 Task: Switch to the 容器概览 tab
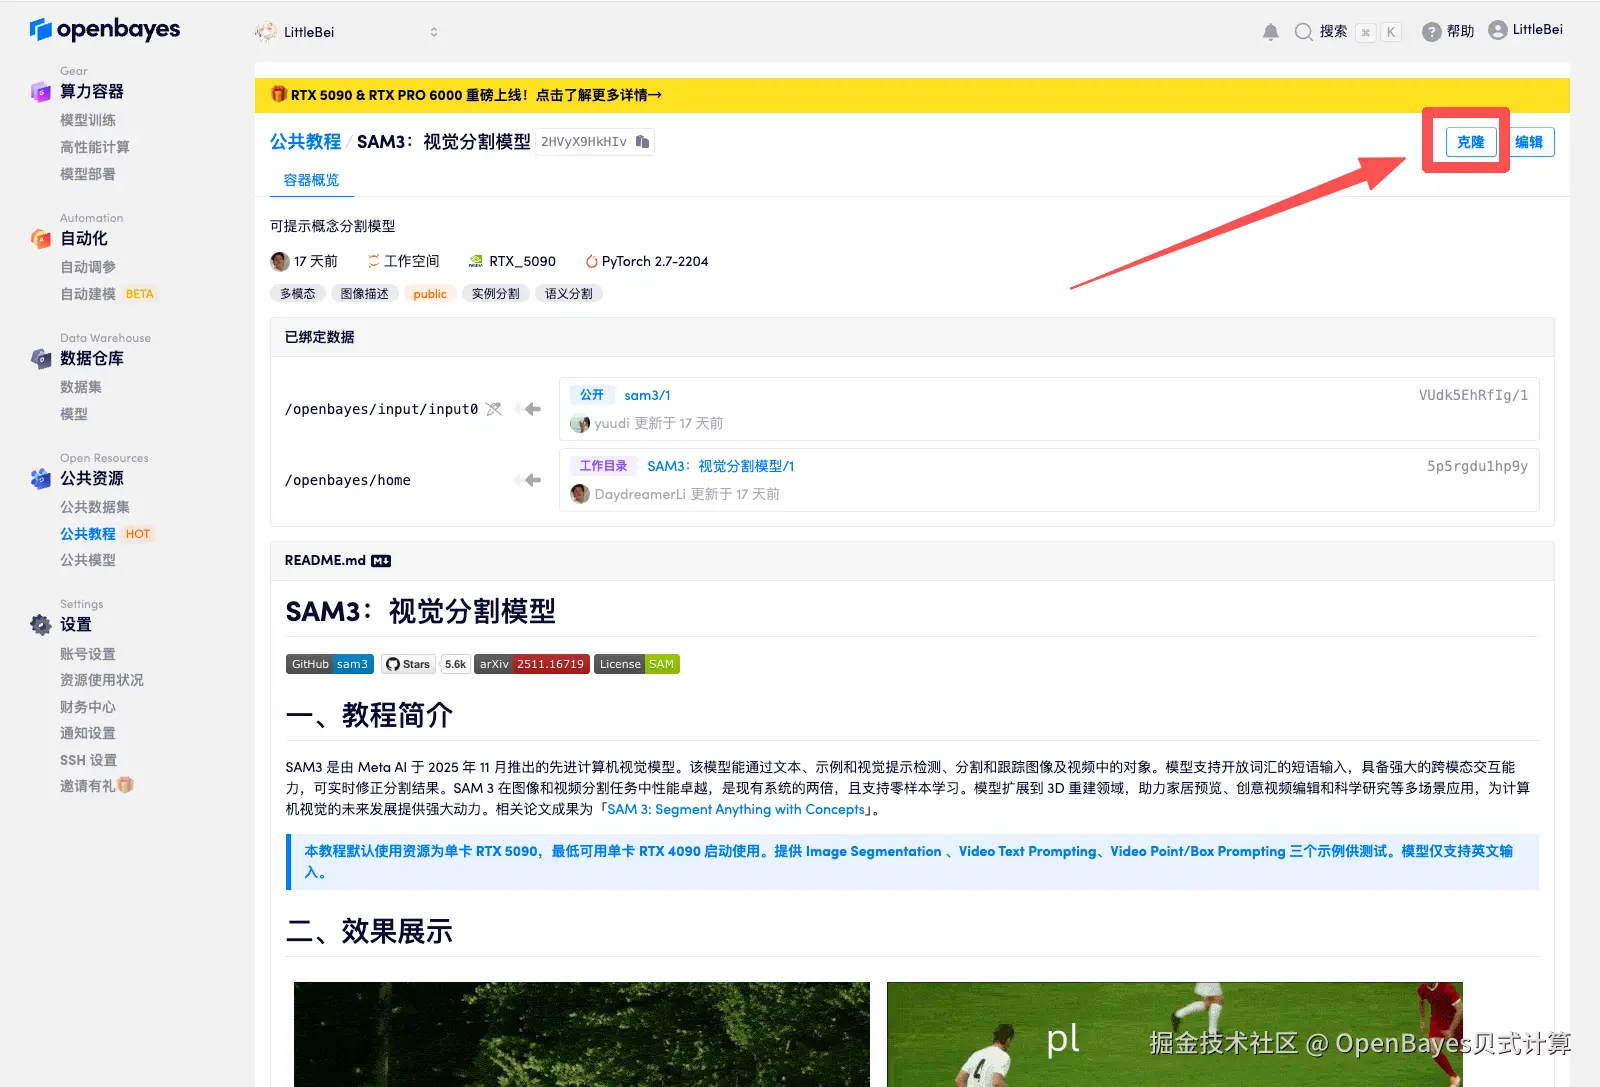pos(310,180)
